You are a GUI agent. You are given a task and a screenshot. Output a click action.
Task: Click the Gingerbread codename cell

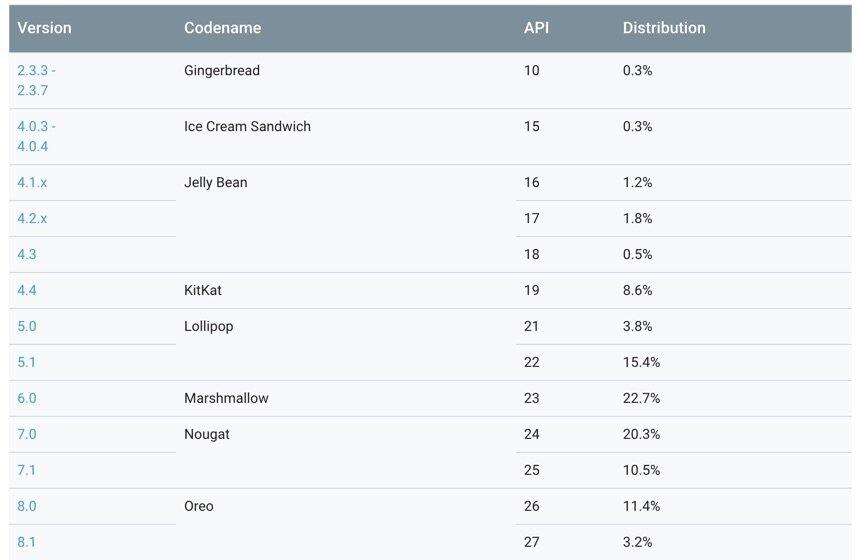click(x=222, y=70)
